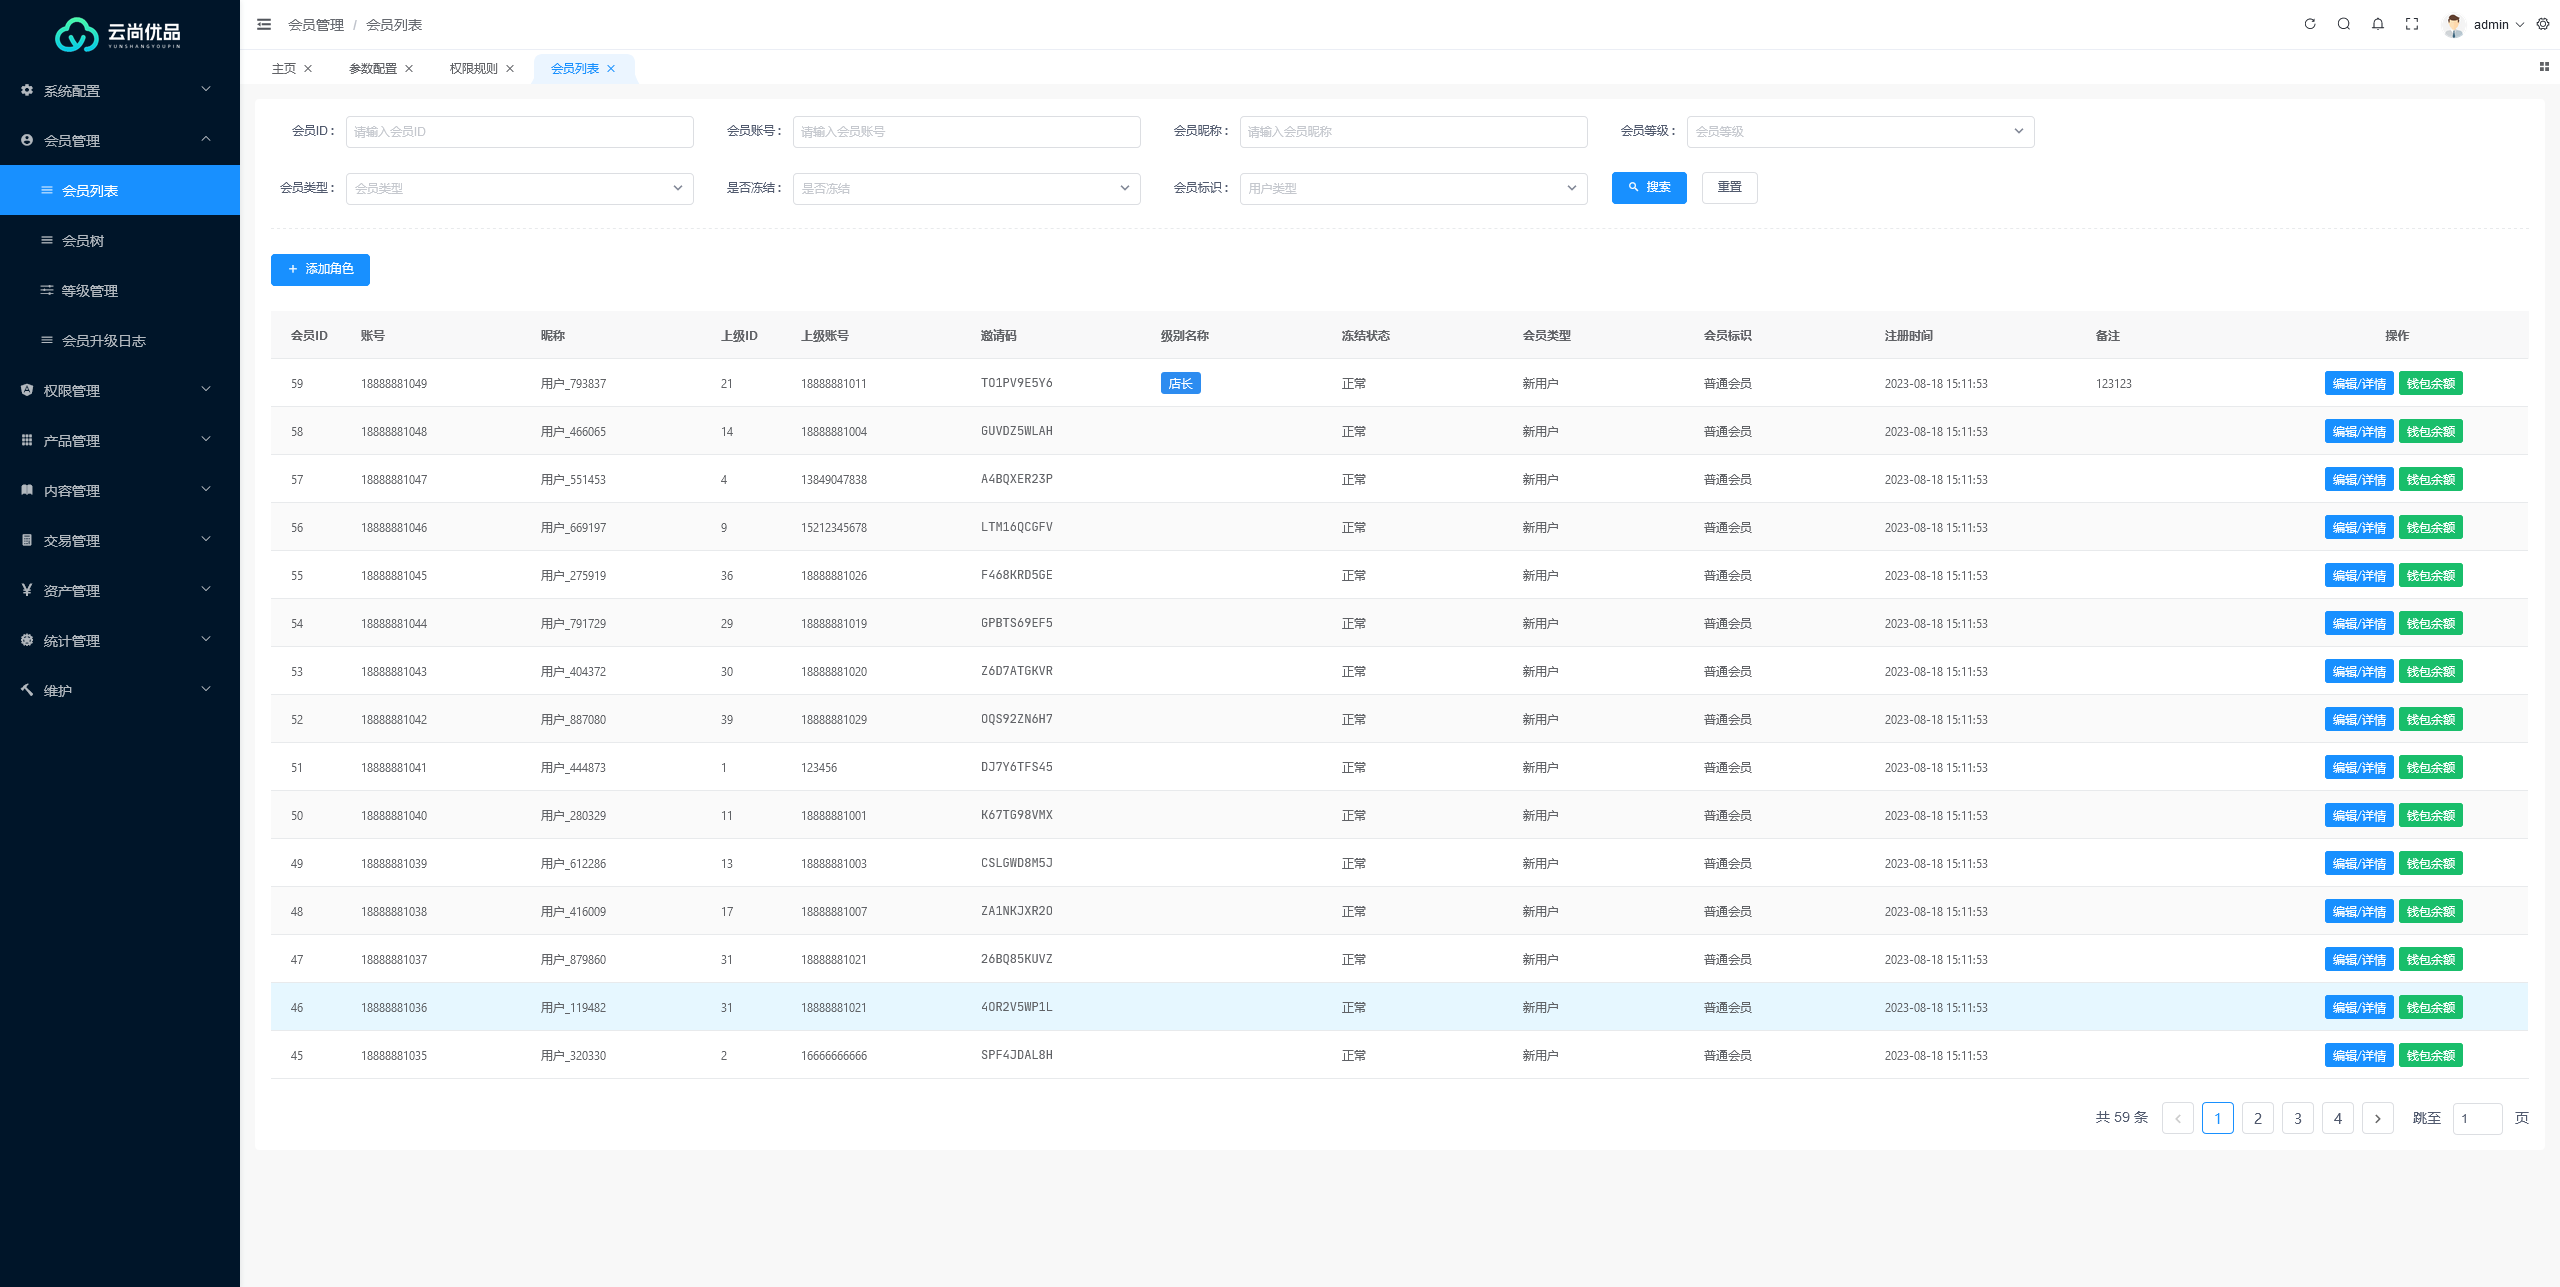The width and height of the screenshot is (2560, 1287).
Task: Go to page 3
Action: [2298, 1118]
